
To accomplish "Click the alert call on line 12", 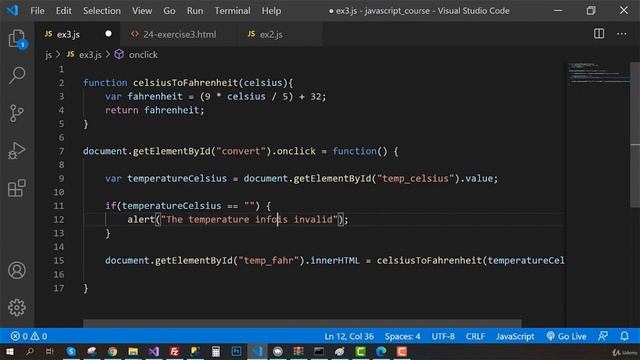I will click(x=141, y=220).
